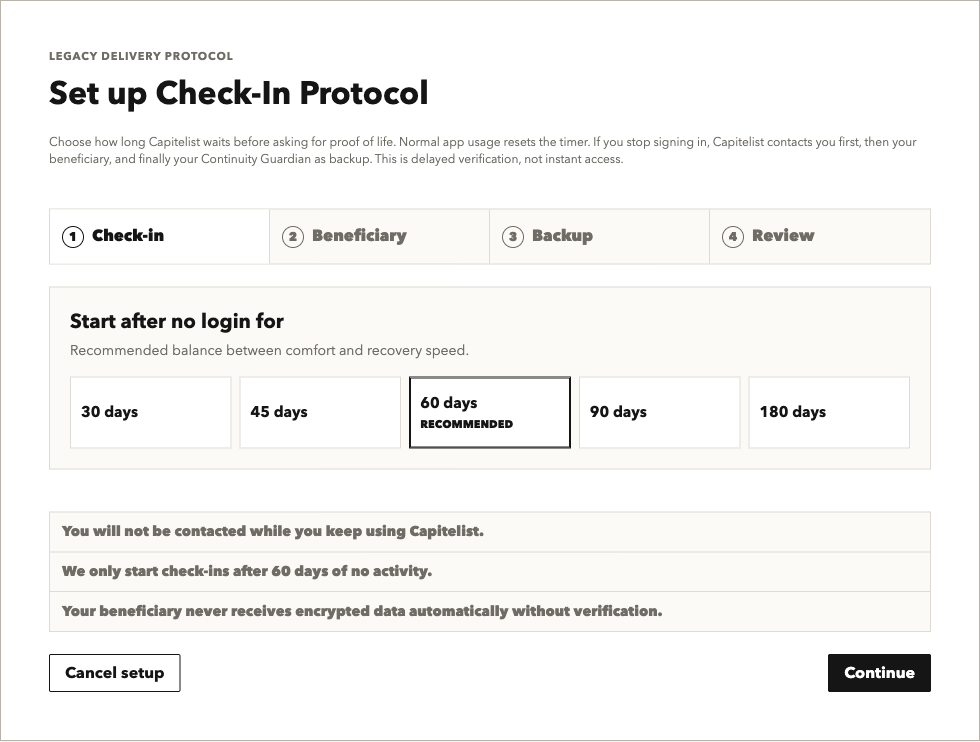This screenshot has width=980, height=742.
Task: Click the Continue button
Action: (879, 673)
